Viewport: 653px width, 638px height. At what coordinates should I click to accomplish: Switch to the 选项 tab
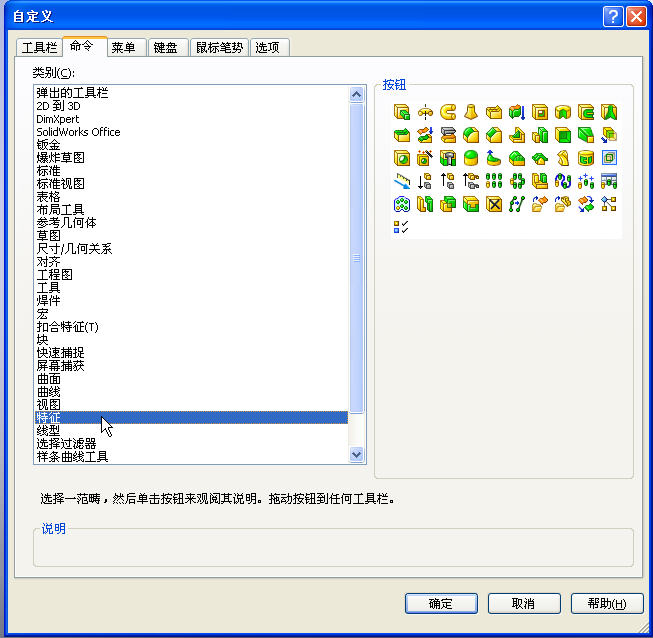(270, 47)
